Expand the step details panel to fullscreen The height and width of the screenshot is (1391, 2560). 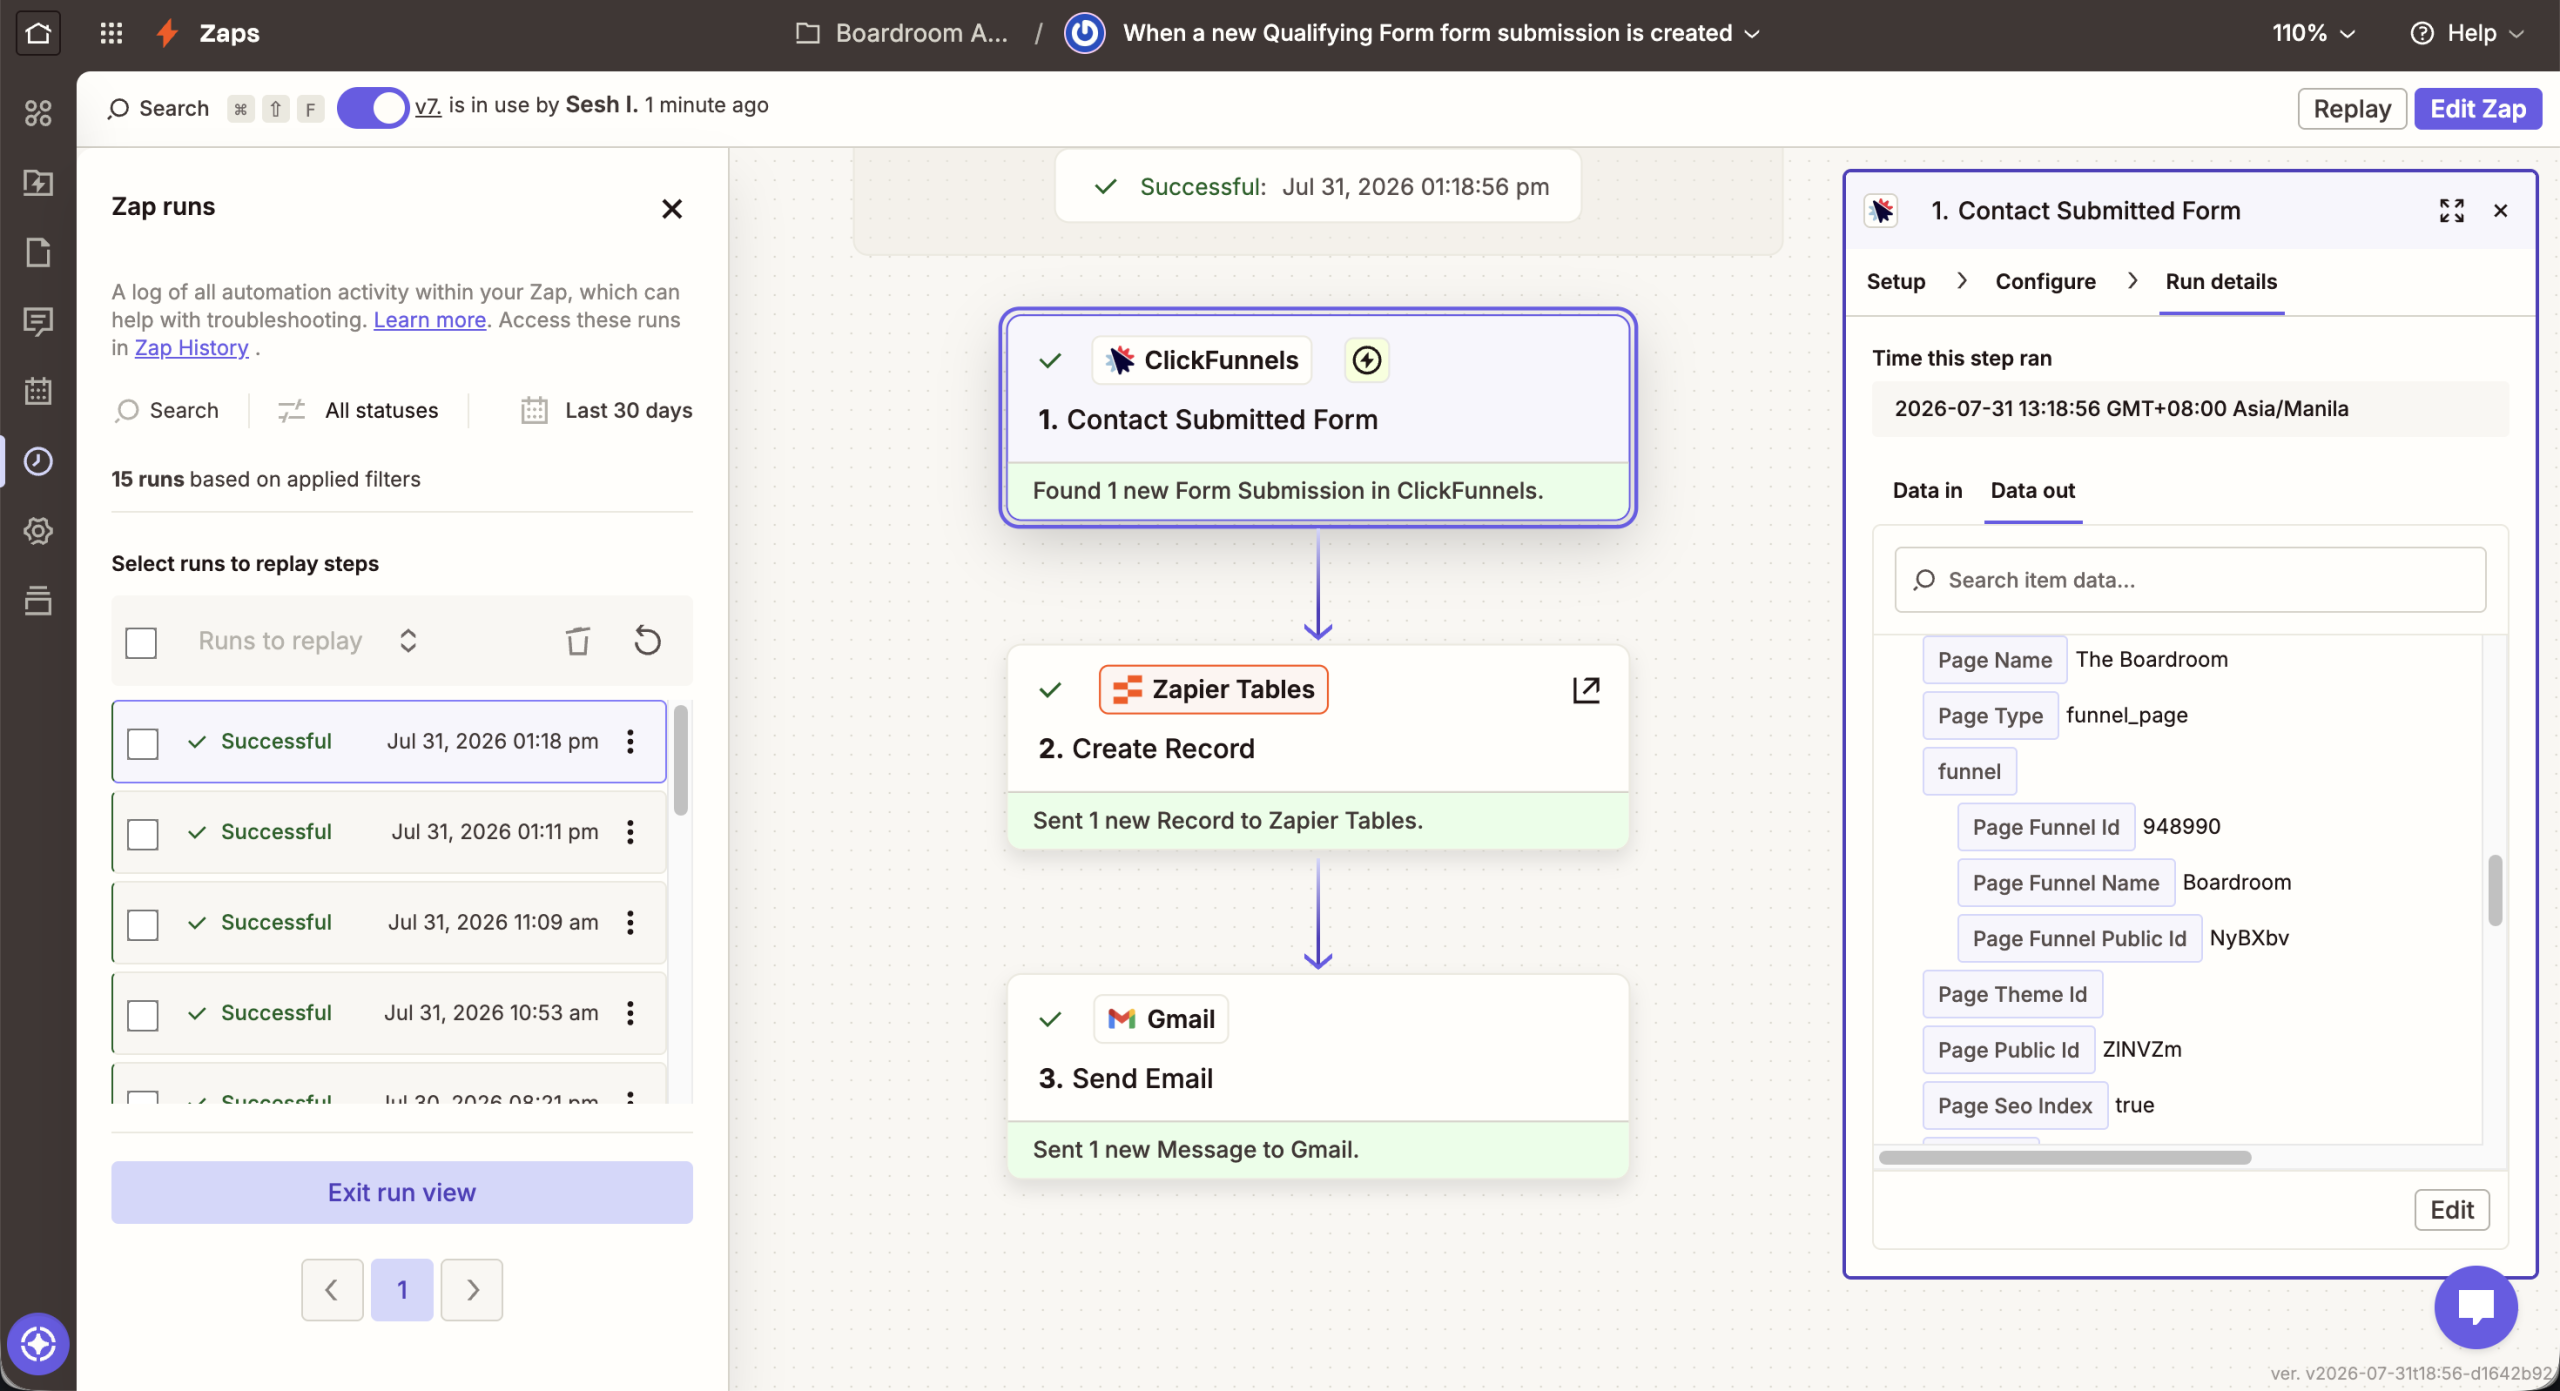click(x=2451, y=210)
